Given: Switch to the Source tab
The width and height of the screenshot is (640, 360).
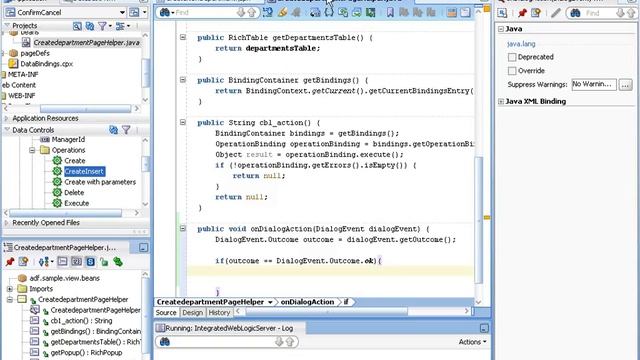Looking at the screenshot, I should coord(166,313).
